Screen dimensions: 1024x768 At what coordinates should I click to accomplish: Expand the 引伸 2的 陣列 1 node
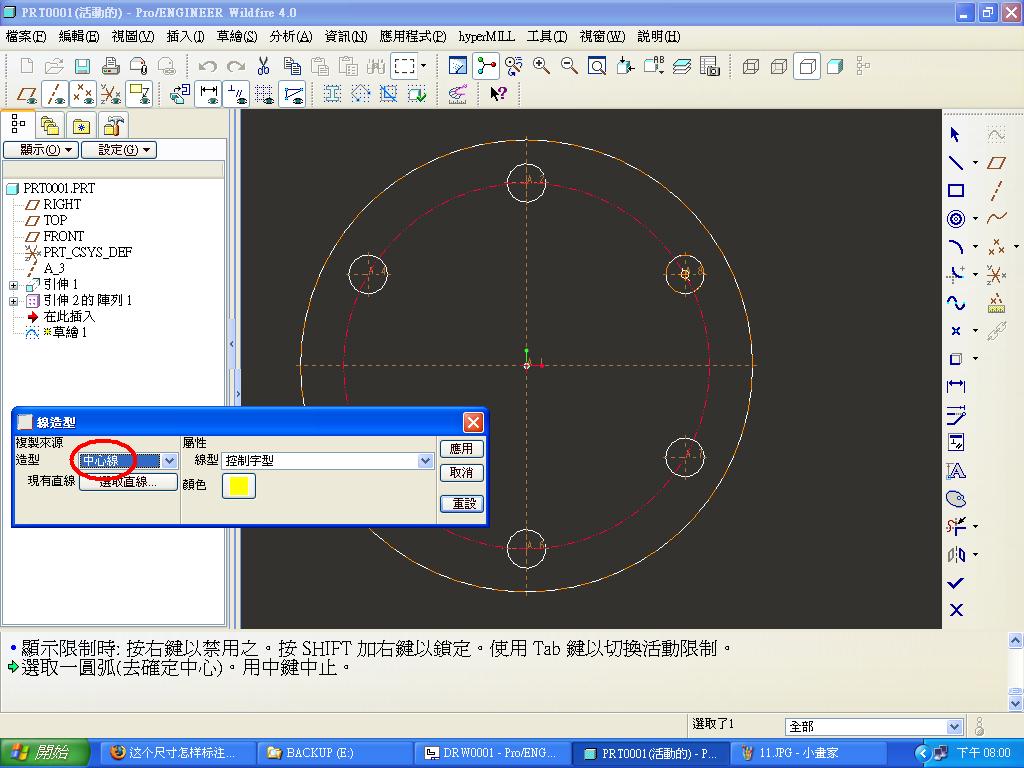coord(13,301)
